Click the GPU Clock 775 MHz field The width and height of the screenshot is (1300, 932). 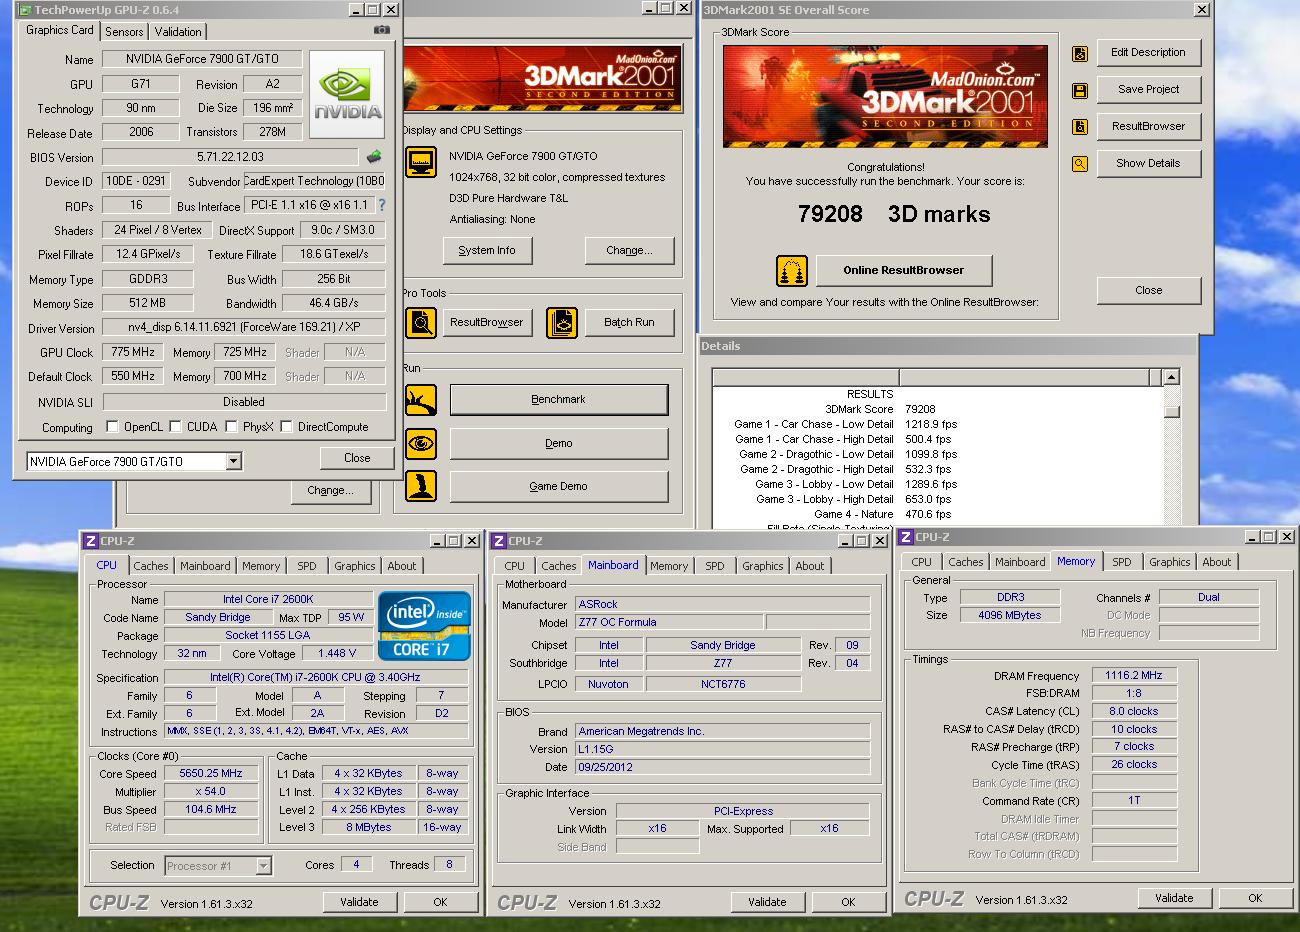(133, 352)
